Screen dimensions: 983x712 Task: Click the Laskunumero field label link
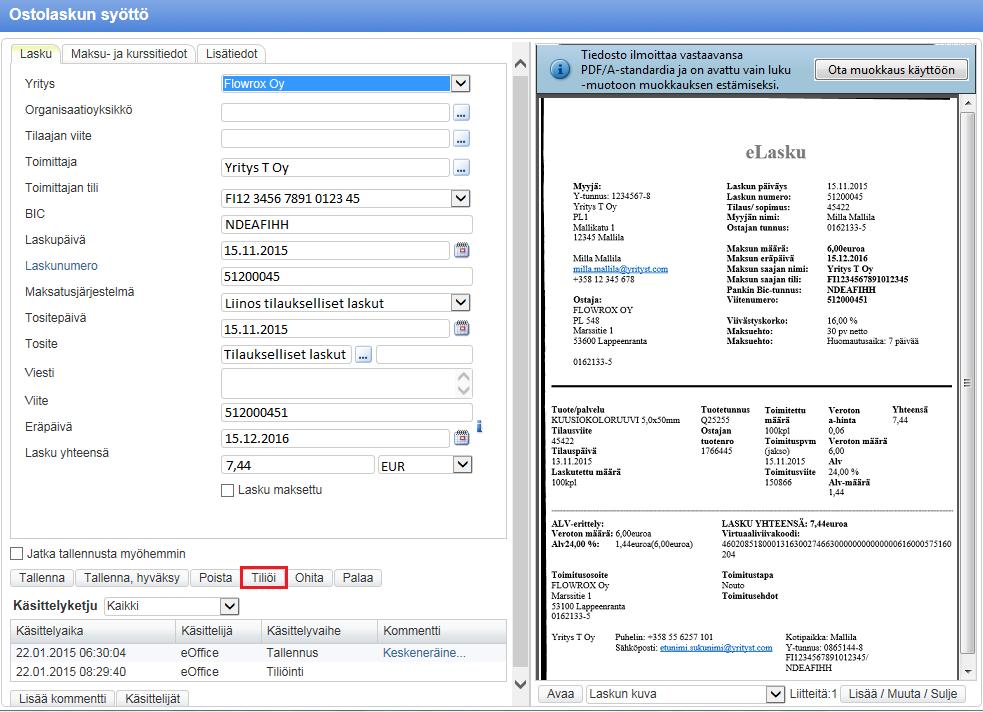tap(61, 266)
